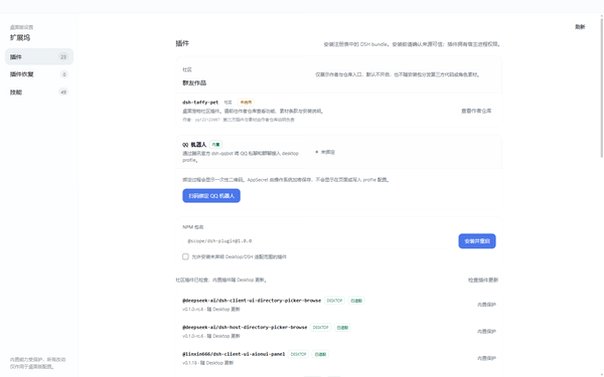Select the 插件 tab in the sidebar
The image size is (604, 377).
pyautogui.click(x=39, y=57)
